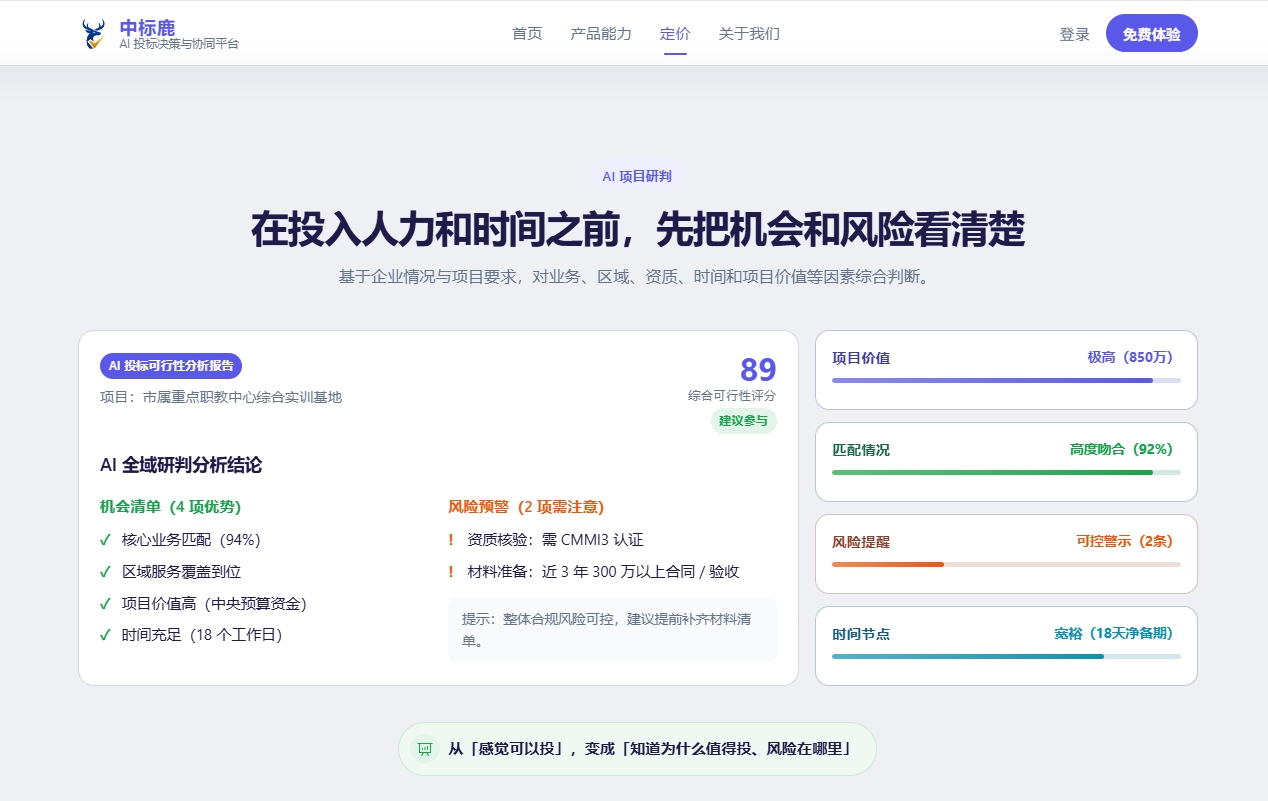Click the main headline 在投入人力和时间之前

click(x=638, y=230)
